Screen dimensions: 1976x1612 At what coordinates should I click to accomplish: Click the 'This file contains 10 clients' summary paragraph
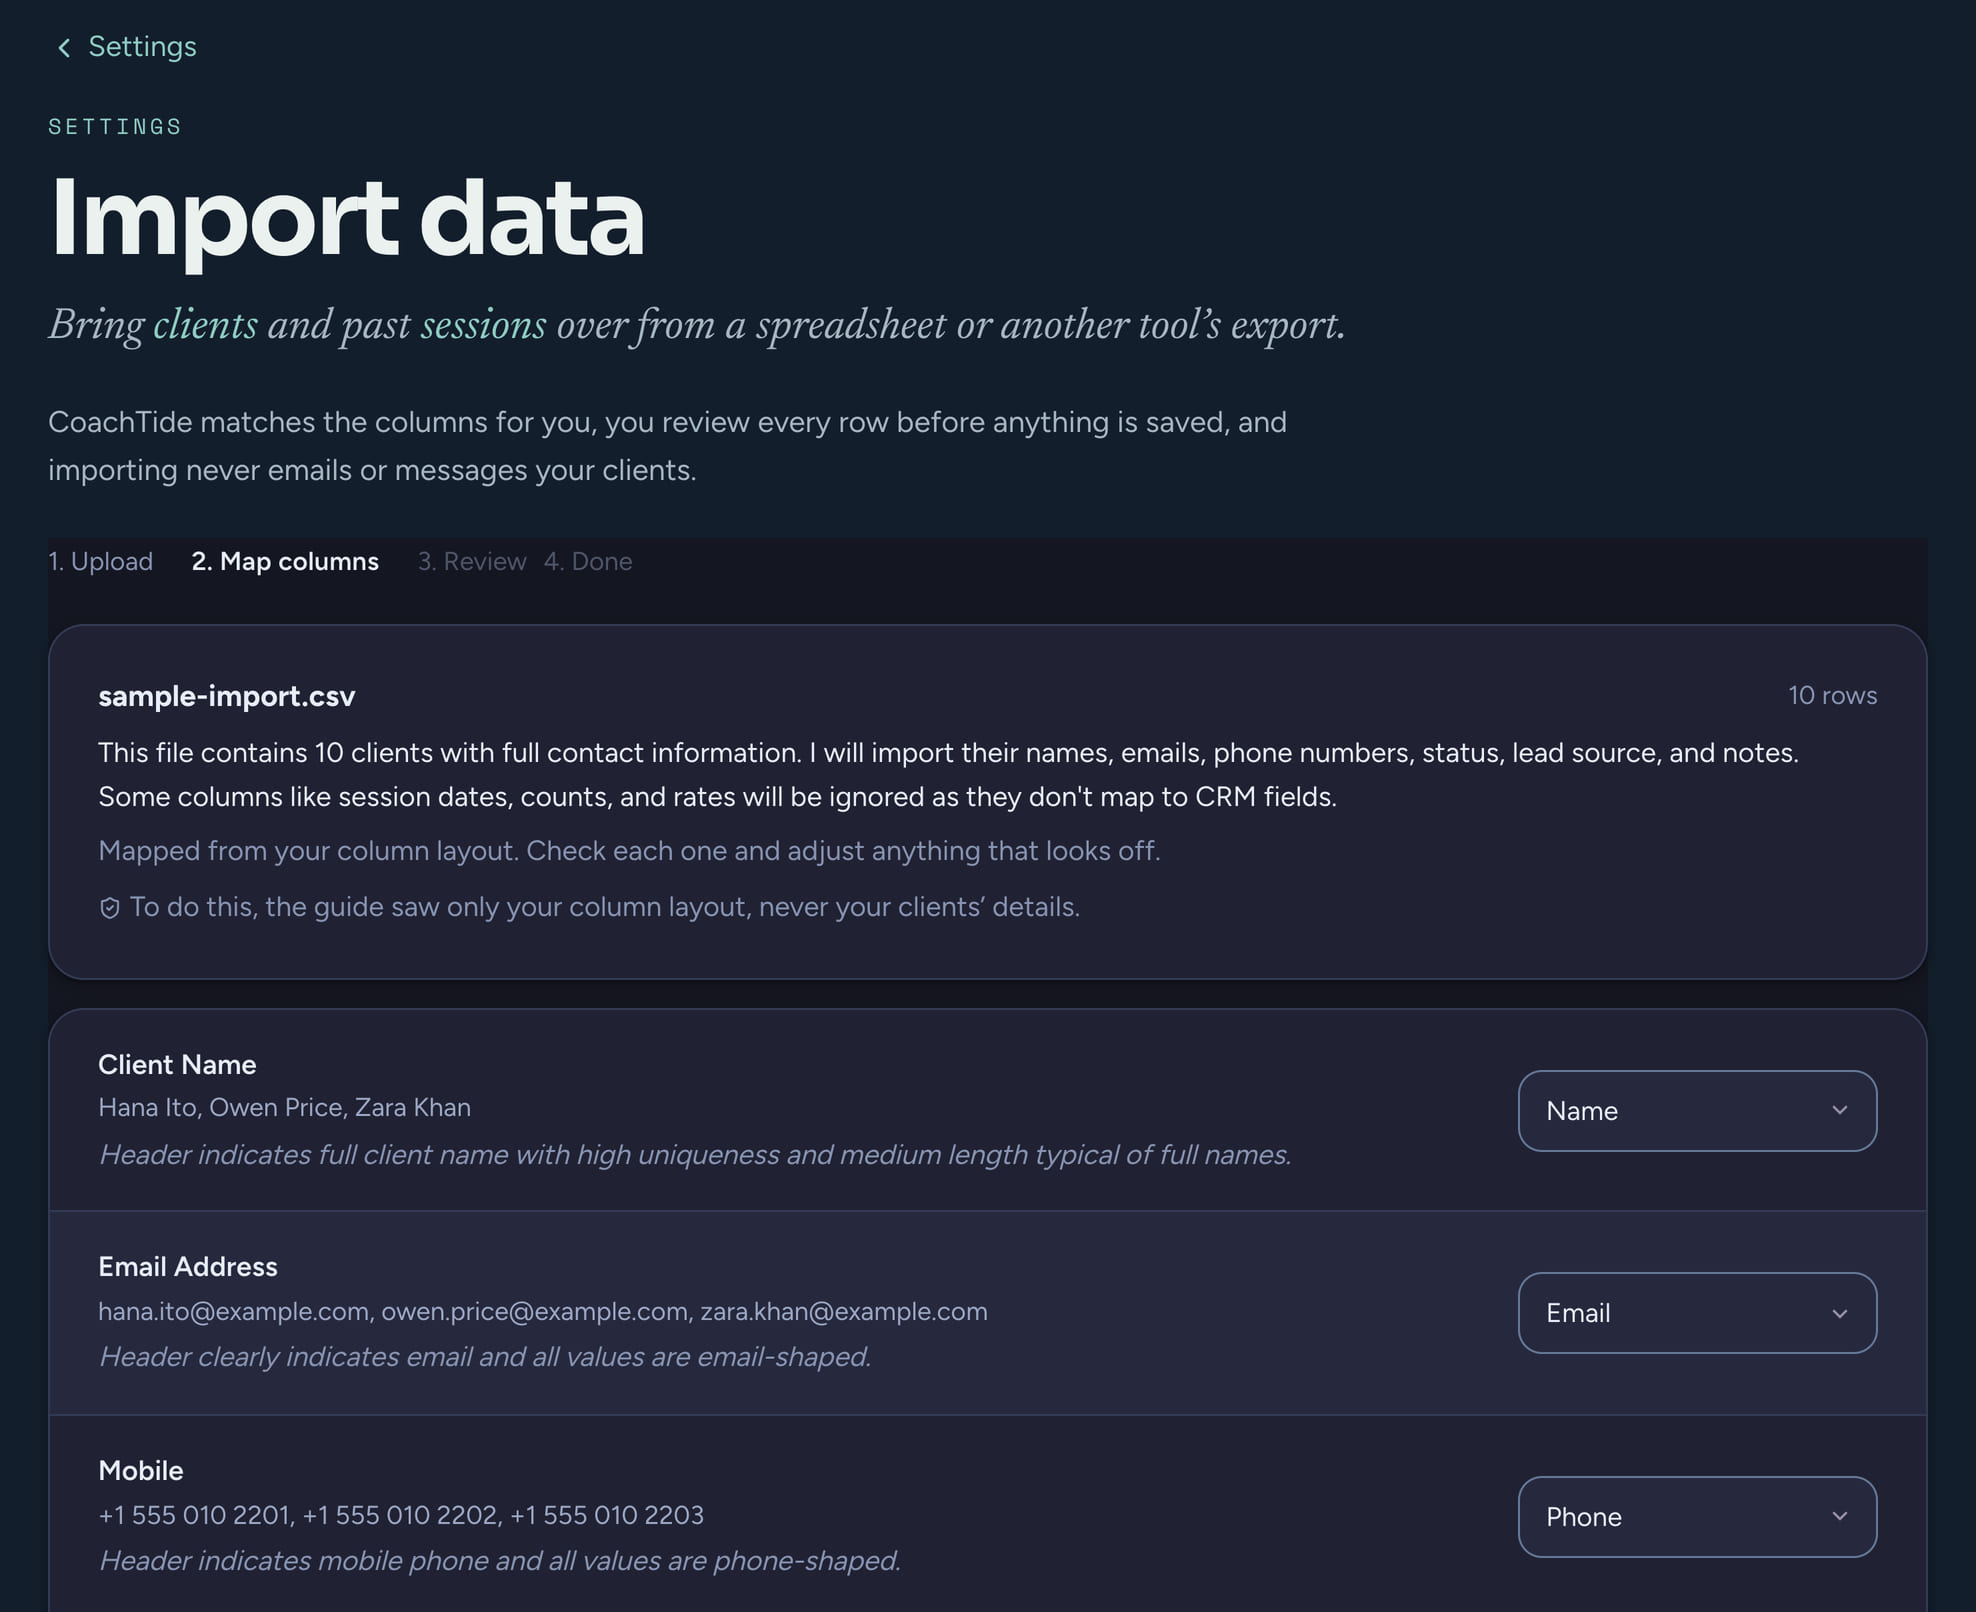click(x=948, y=775)
